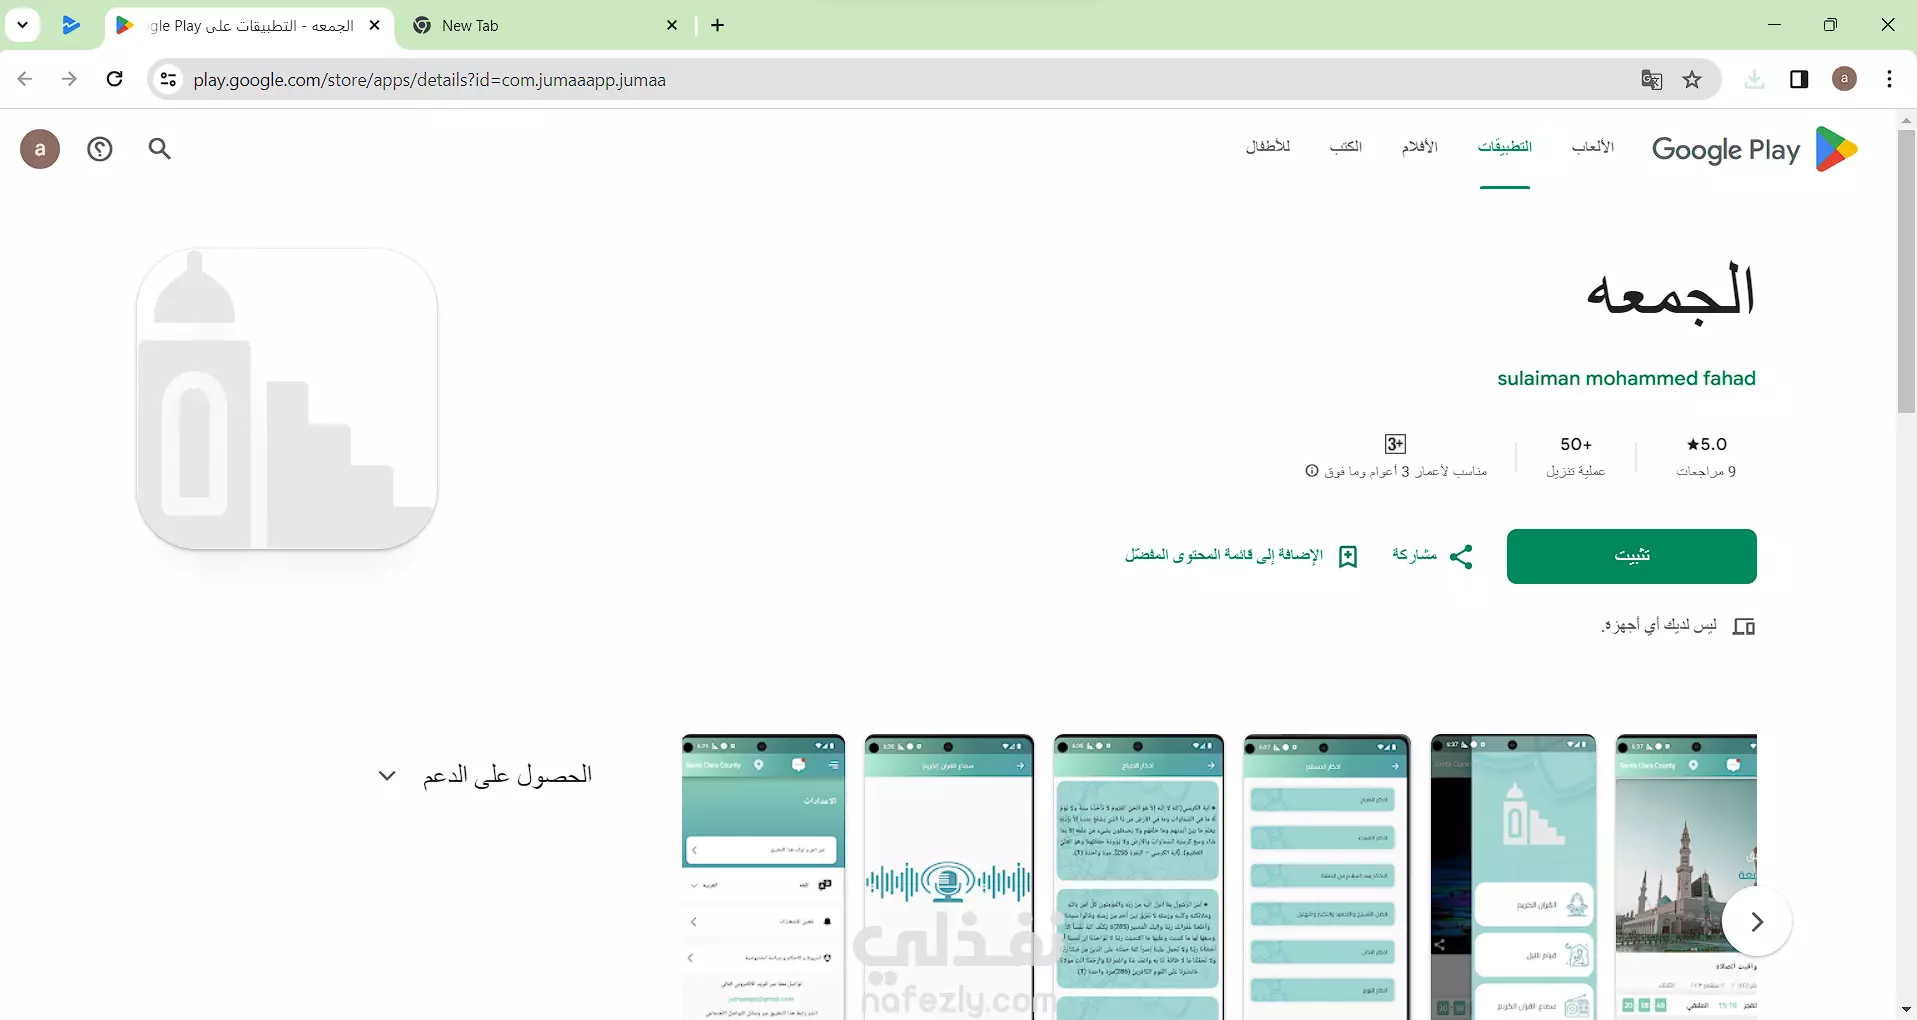Open the mosque photo screenshot thumbnail
Viewport: 1917px width, 1020px height.
[1686, 877]
